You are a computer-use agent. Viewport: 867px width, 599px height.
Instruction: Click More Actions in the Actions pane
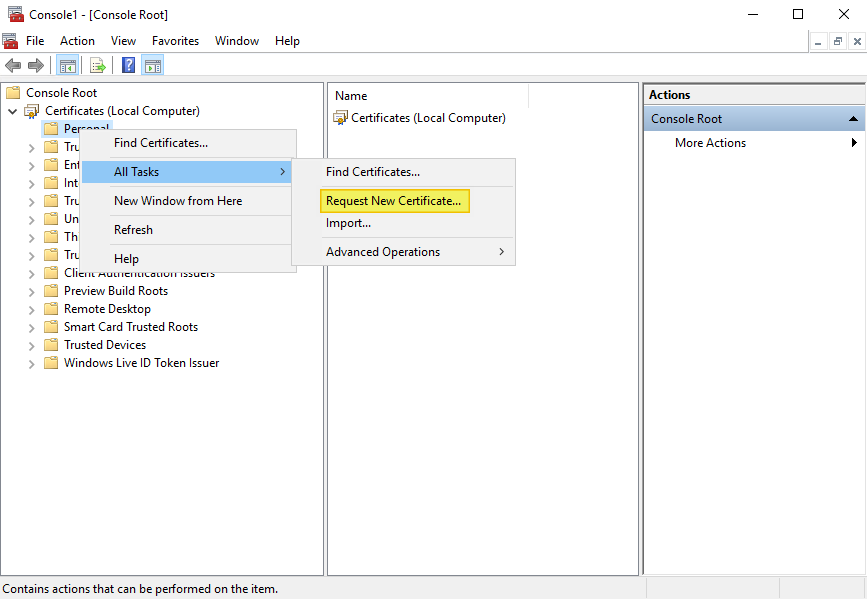point(710,143)
